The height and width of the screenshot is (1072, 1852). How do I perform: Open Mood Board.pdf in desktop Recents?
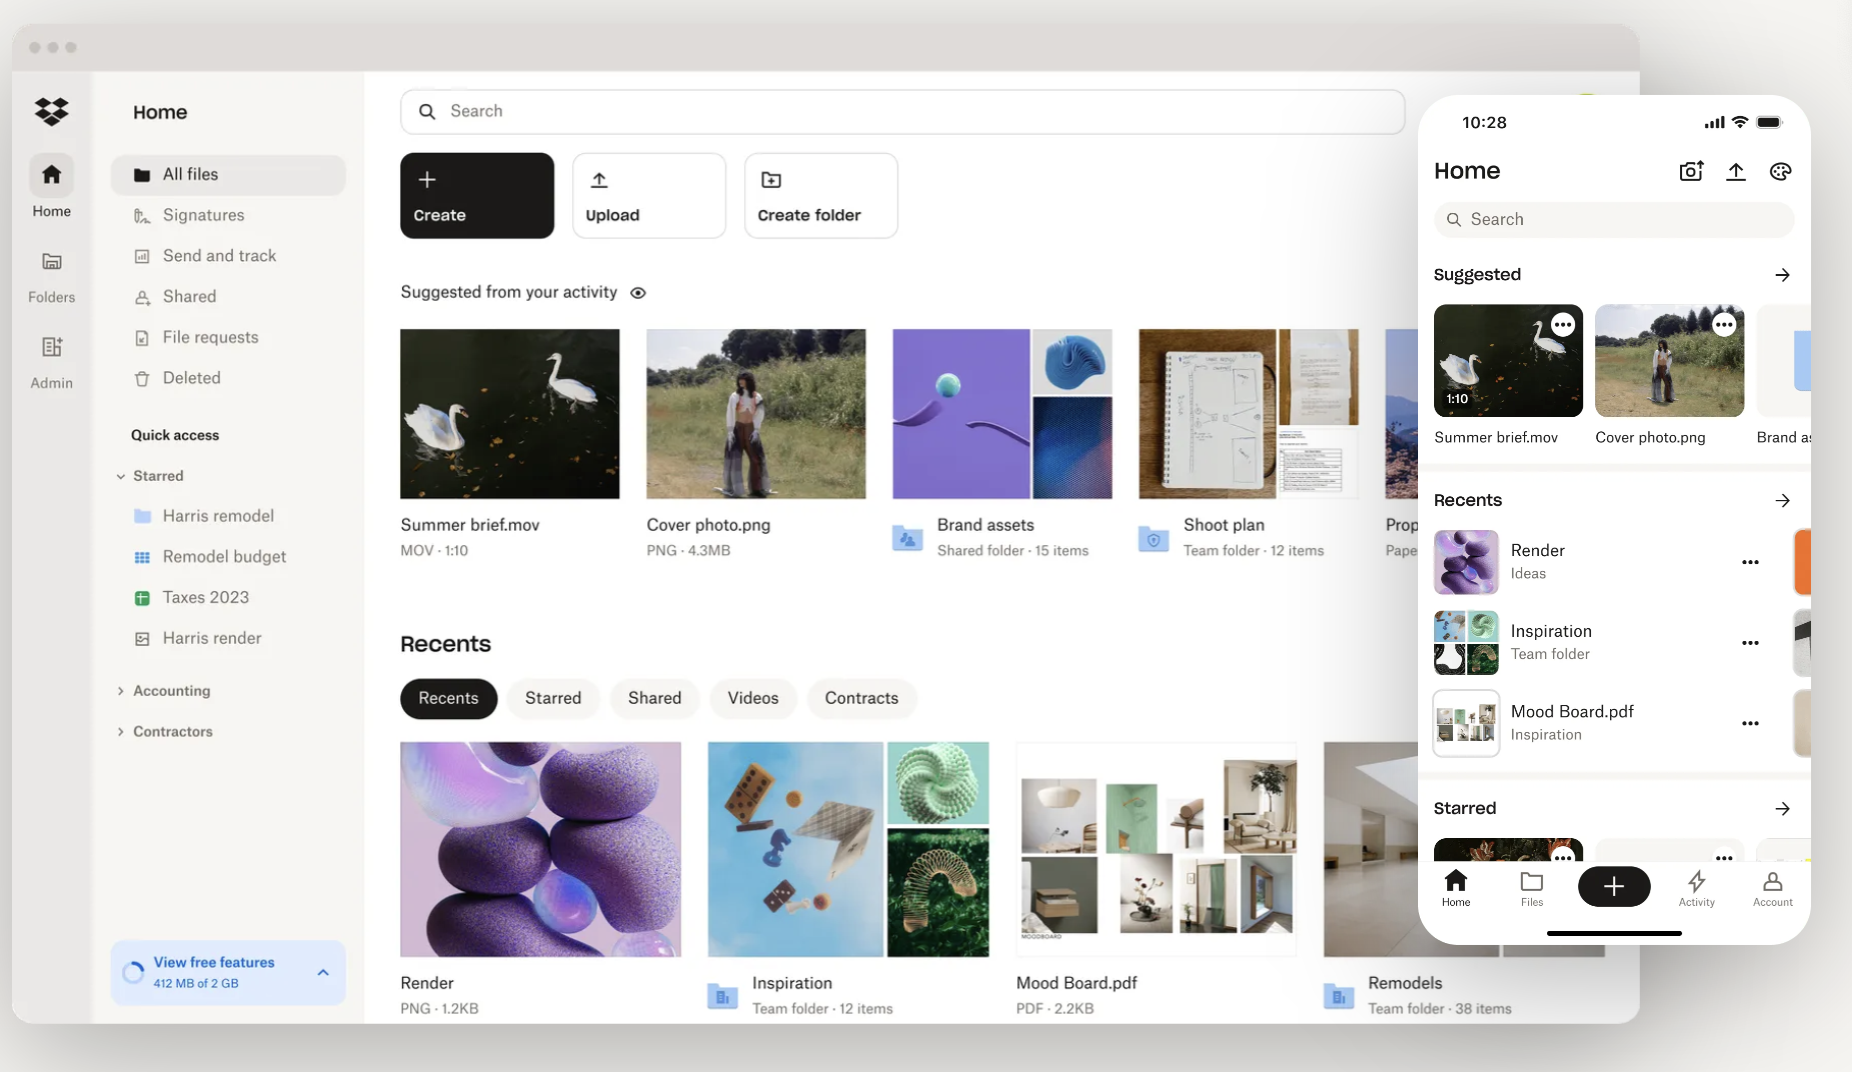[x=1156, y=849]
